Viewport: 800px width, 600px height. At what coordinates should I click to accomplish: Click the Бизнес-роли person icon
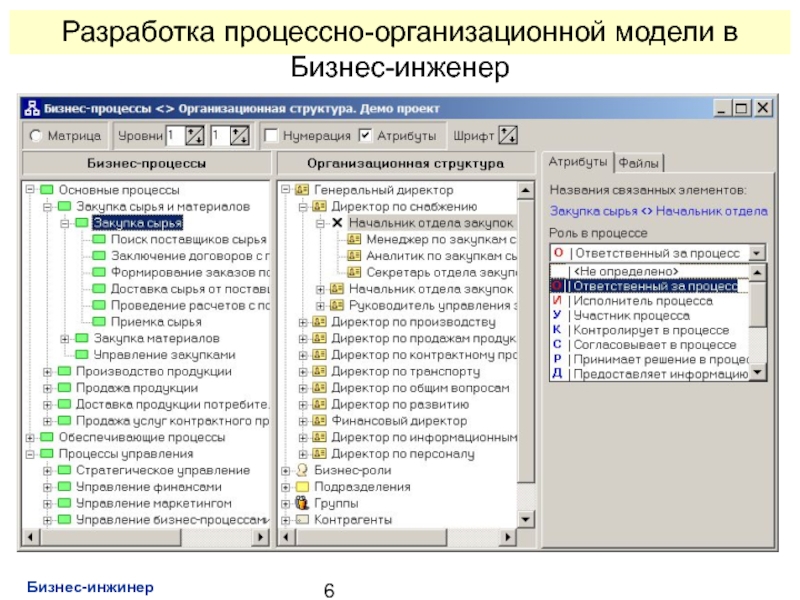(302, 470)
